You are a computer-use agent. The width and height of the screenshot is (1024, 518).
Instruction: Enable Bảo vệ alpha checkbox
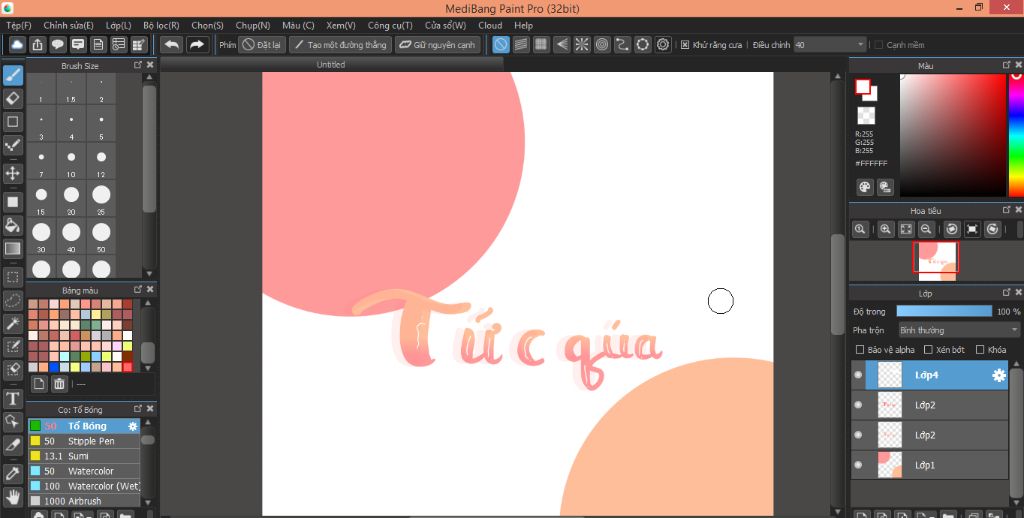(859, 350)
